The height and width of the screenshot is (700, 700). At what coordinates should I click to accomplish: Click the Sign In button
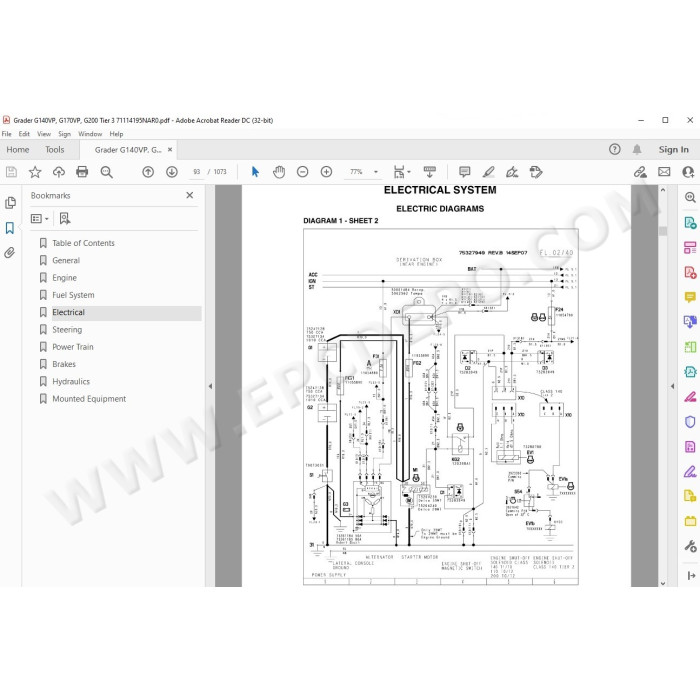[674, 150]
